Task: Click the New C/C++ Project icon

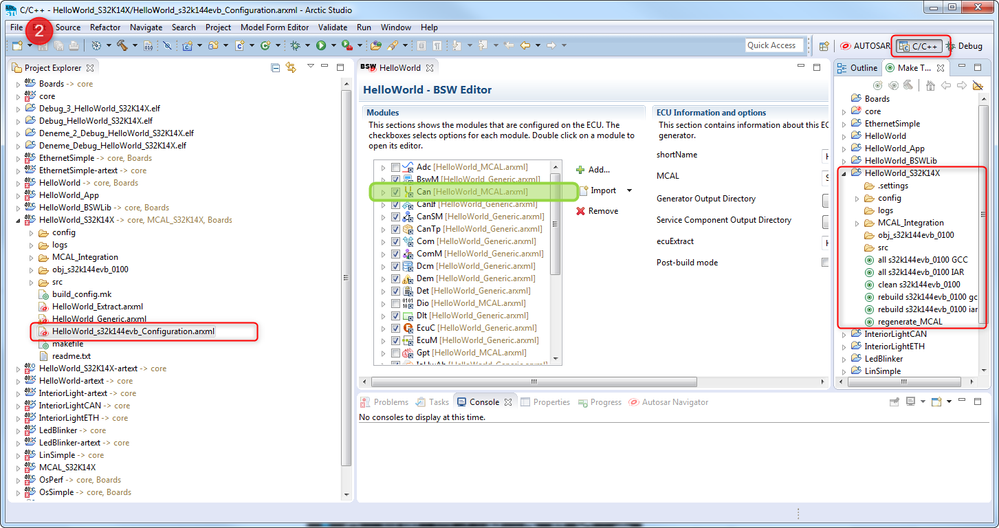Action: click(187, 45)
